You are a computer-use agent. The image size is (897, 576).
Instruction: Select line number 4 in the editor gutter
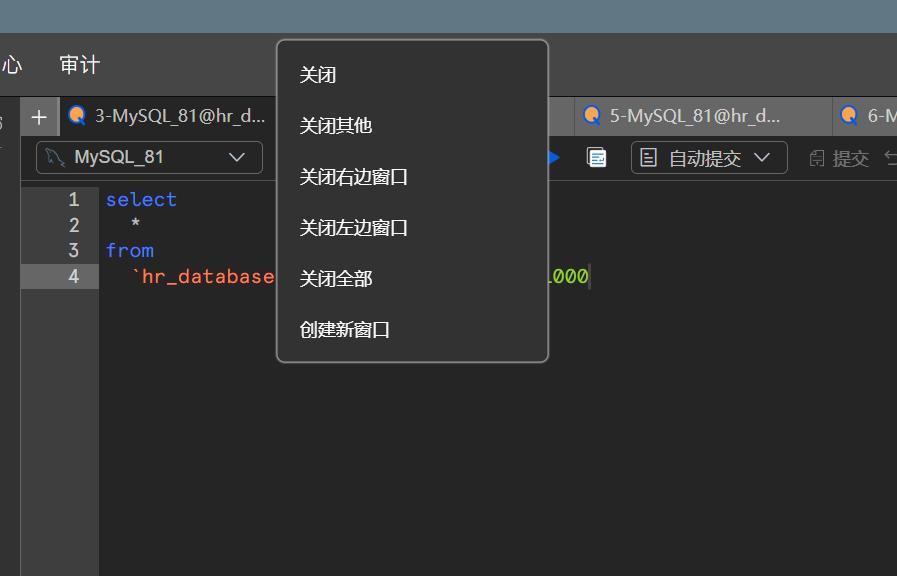[74, 276]
